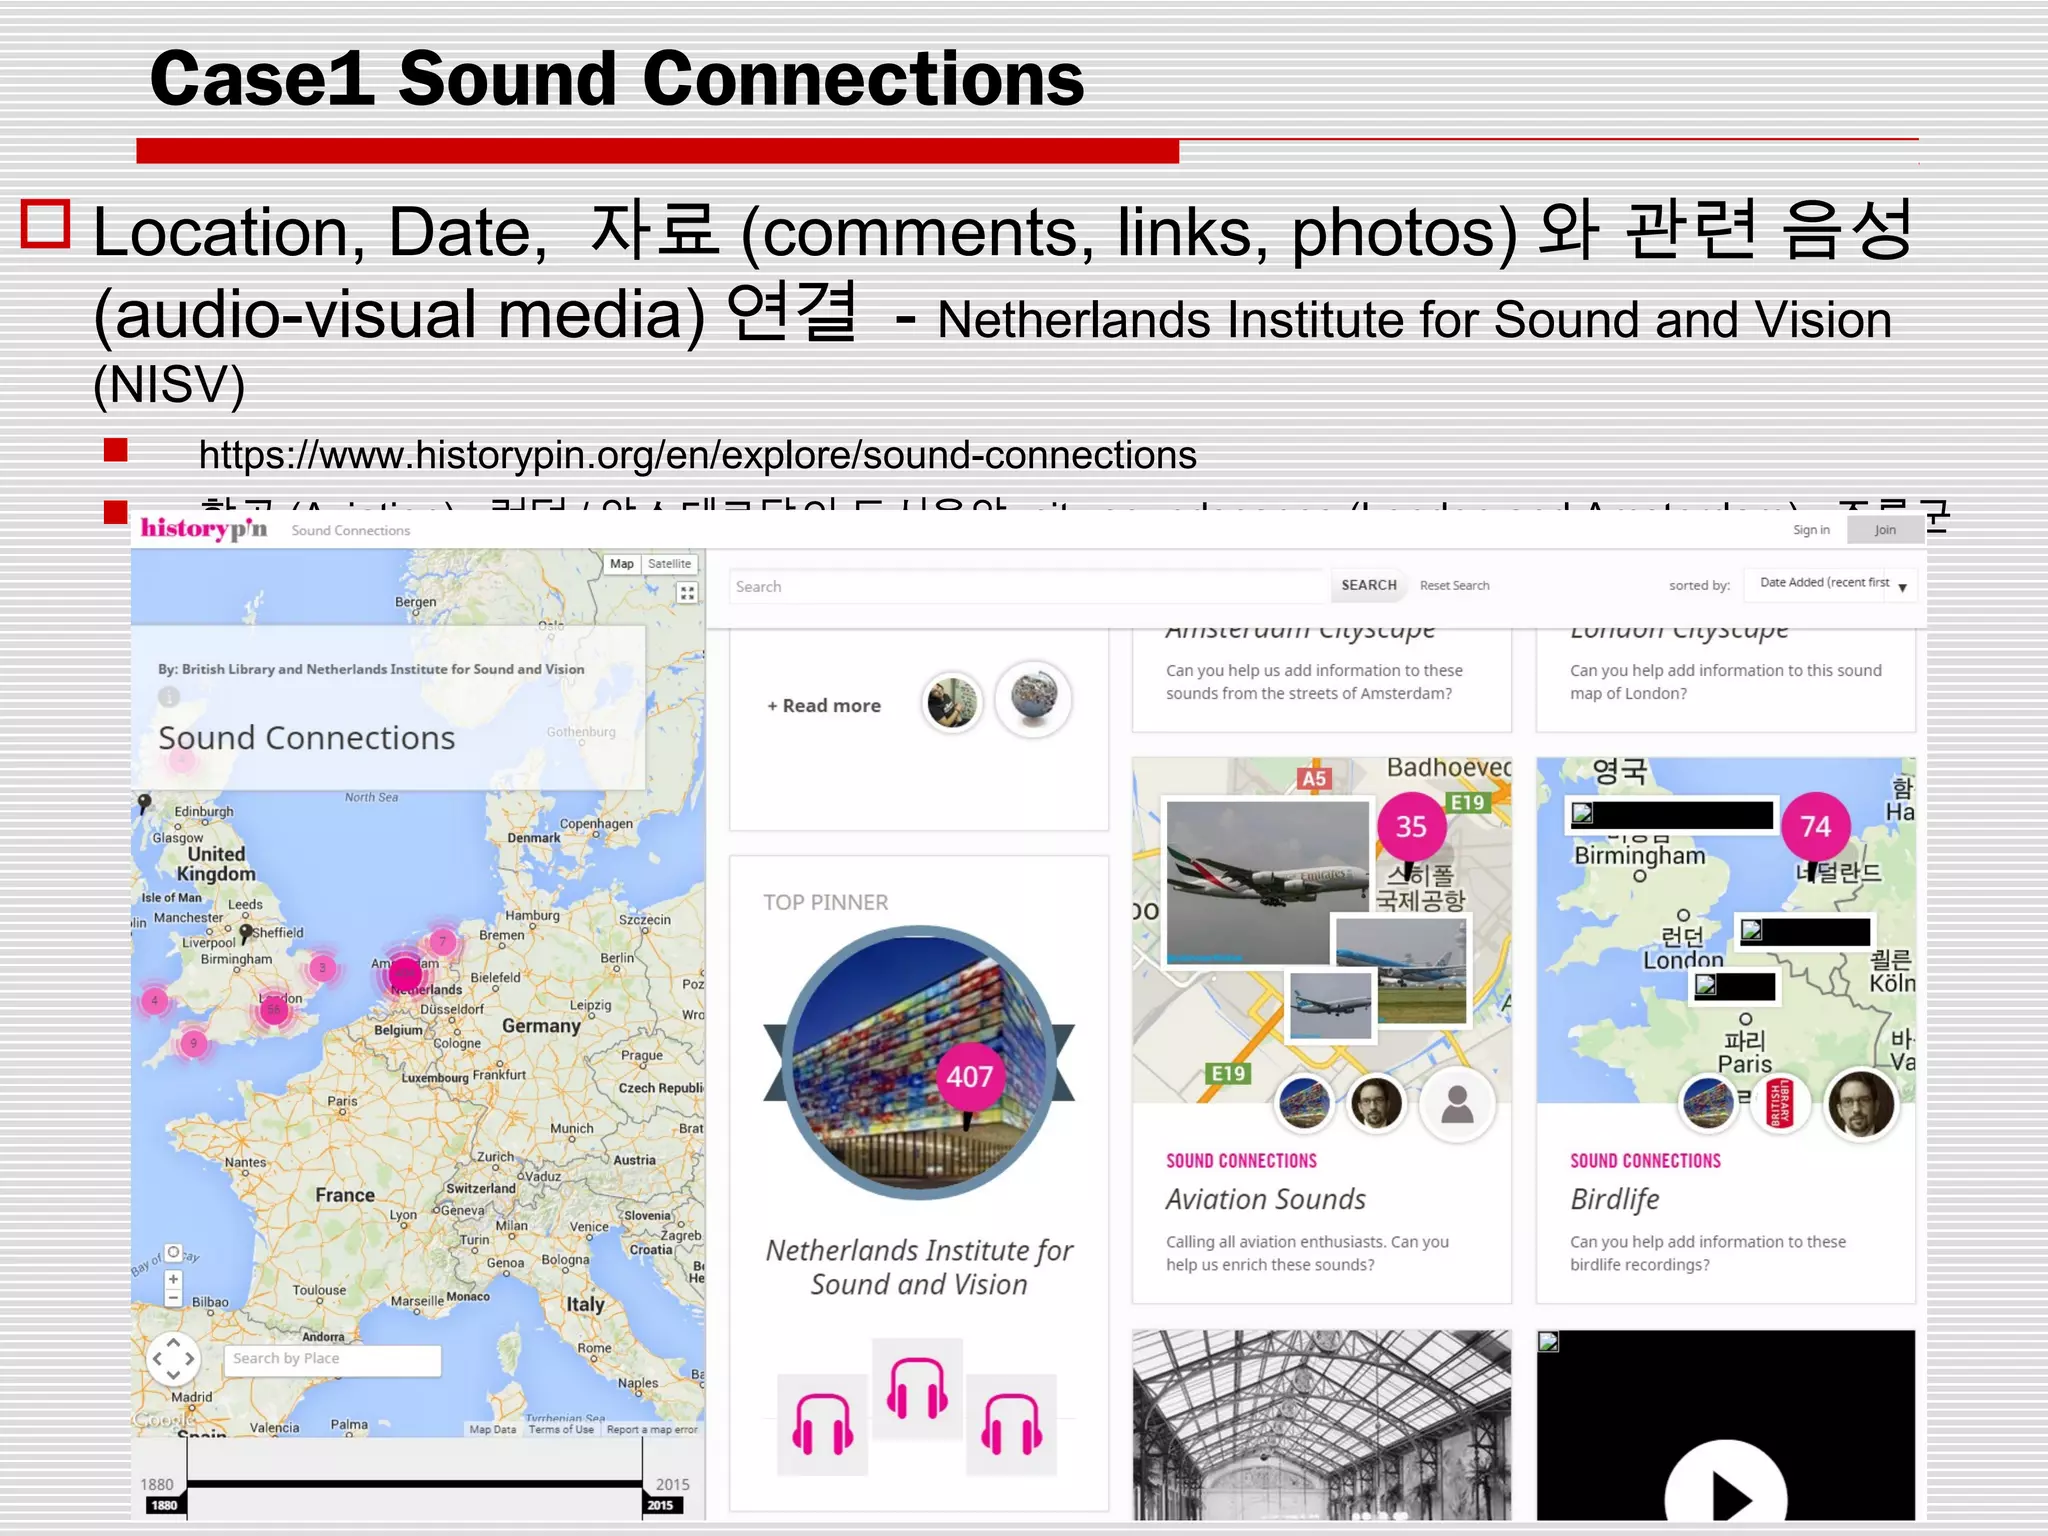
Task: Click Terms of Use on the map
Action: 561,1430
